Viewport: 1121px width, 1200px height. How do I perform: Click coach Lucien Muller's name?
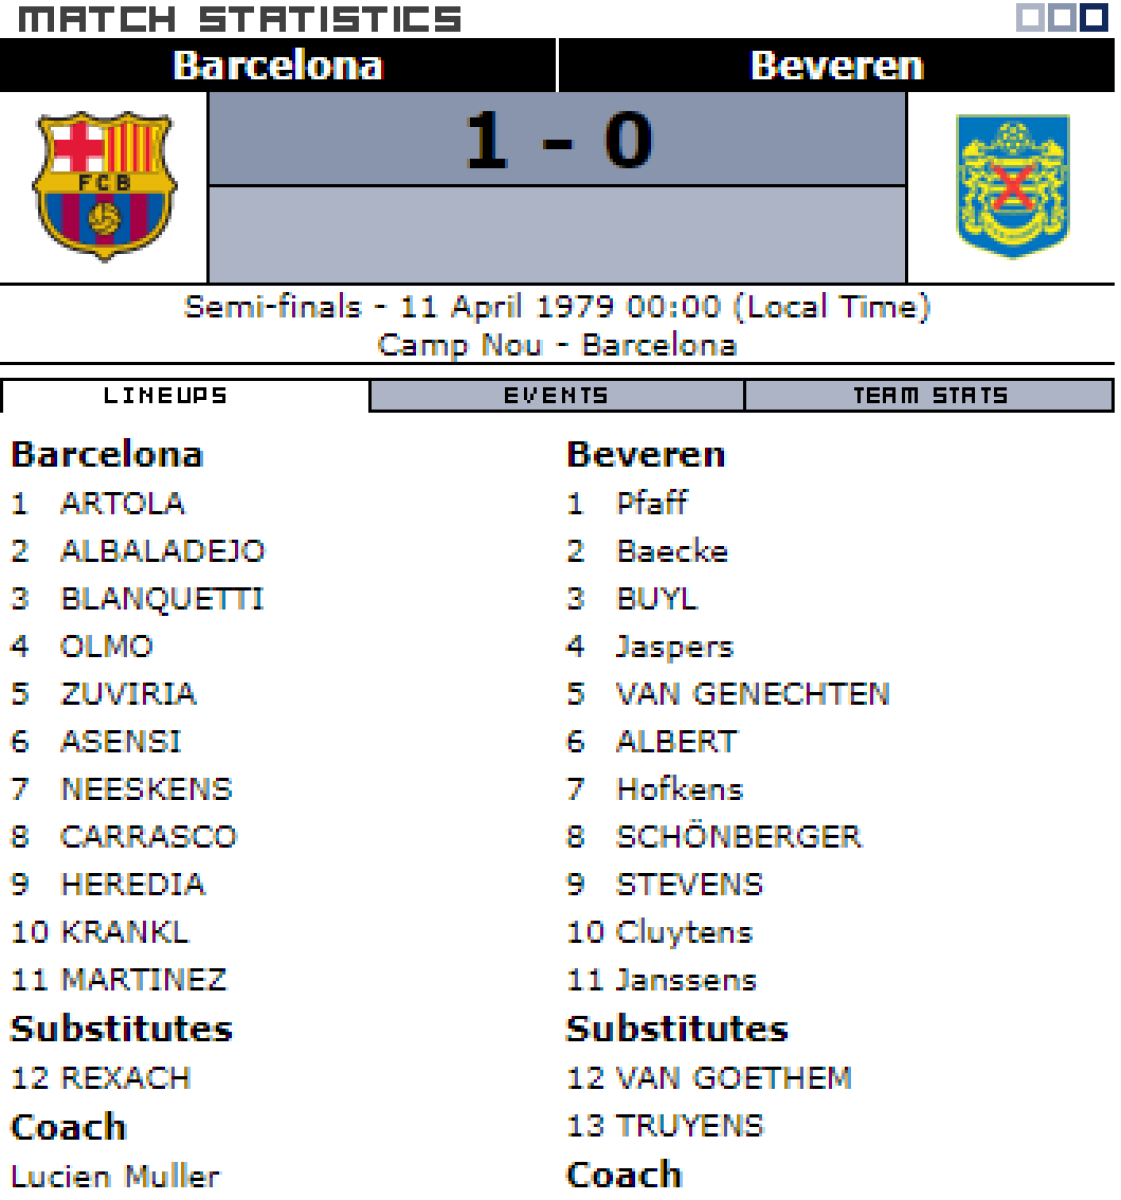click(115, 1176)
